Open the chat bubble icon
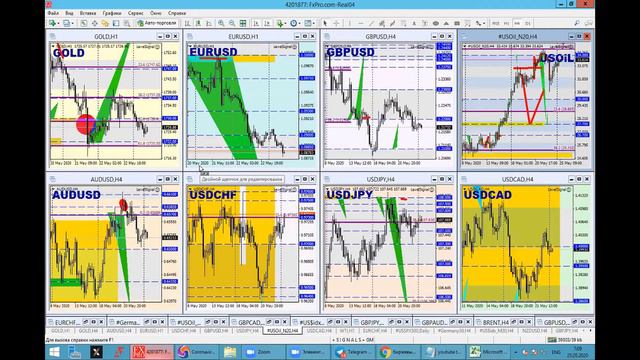640x360 pixels. pos(588,23)
